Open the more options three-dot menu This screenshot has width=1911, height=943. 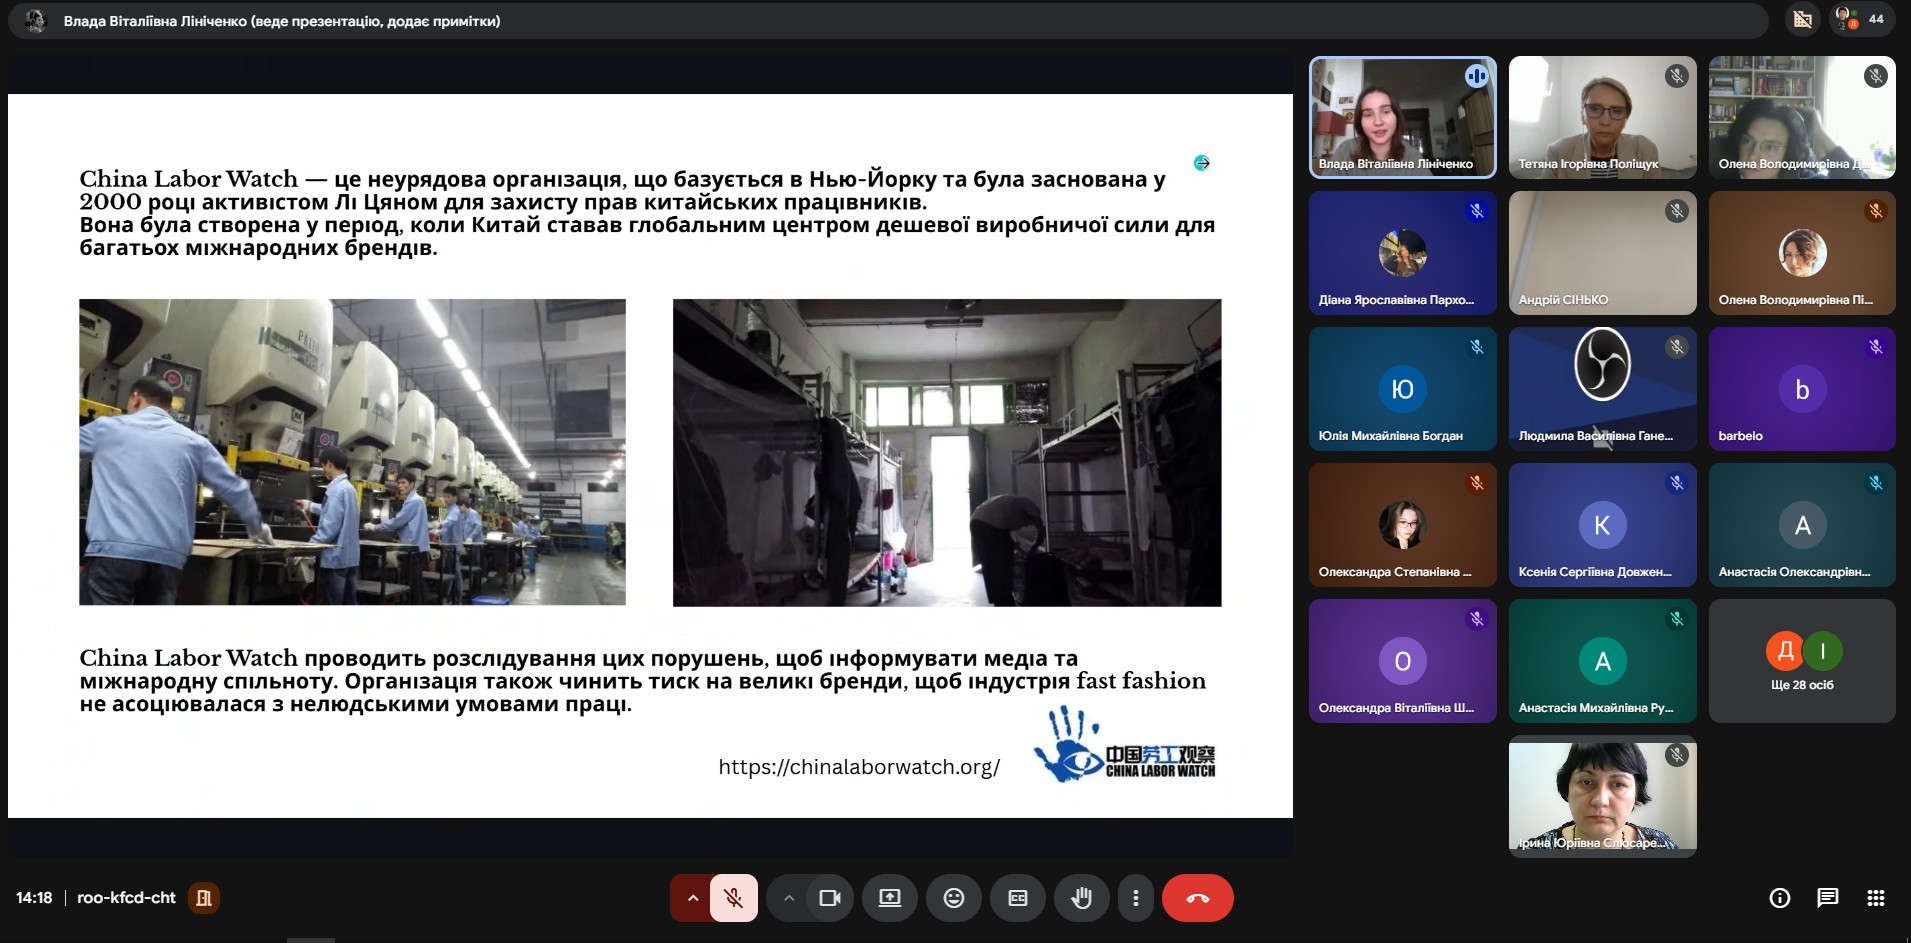click(1135, 898)
